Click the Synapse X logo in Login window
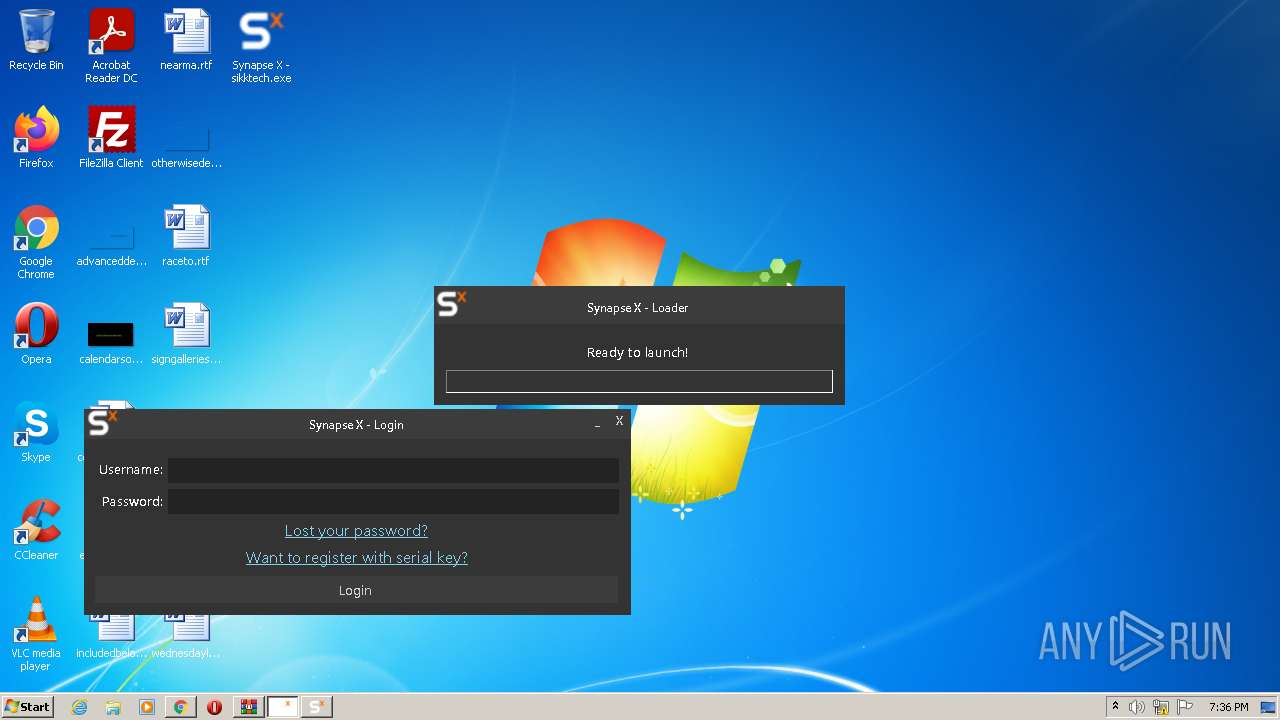The width and height of the screenshot is (1280, 720). (102, 422)
